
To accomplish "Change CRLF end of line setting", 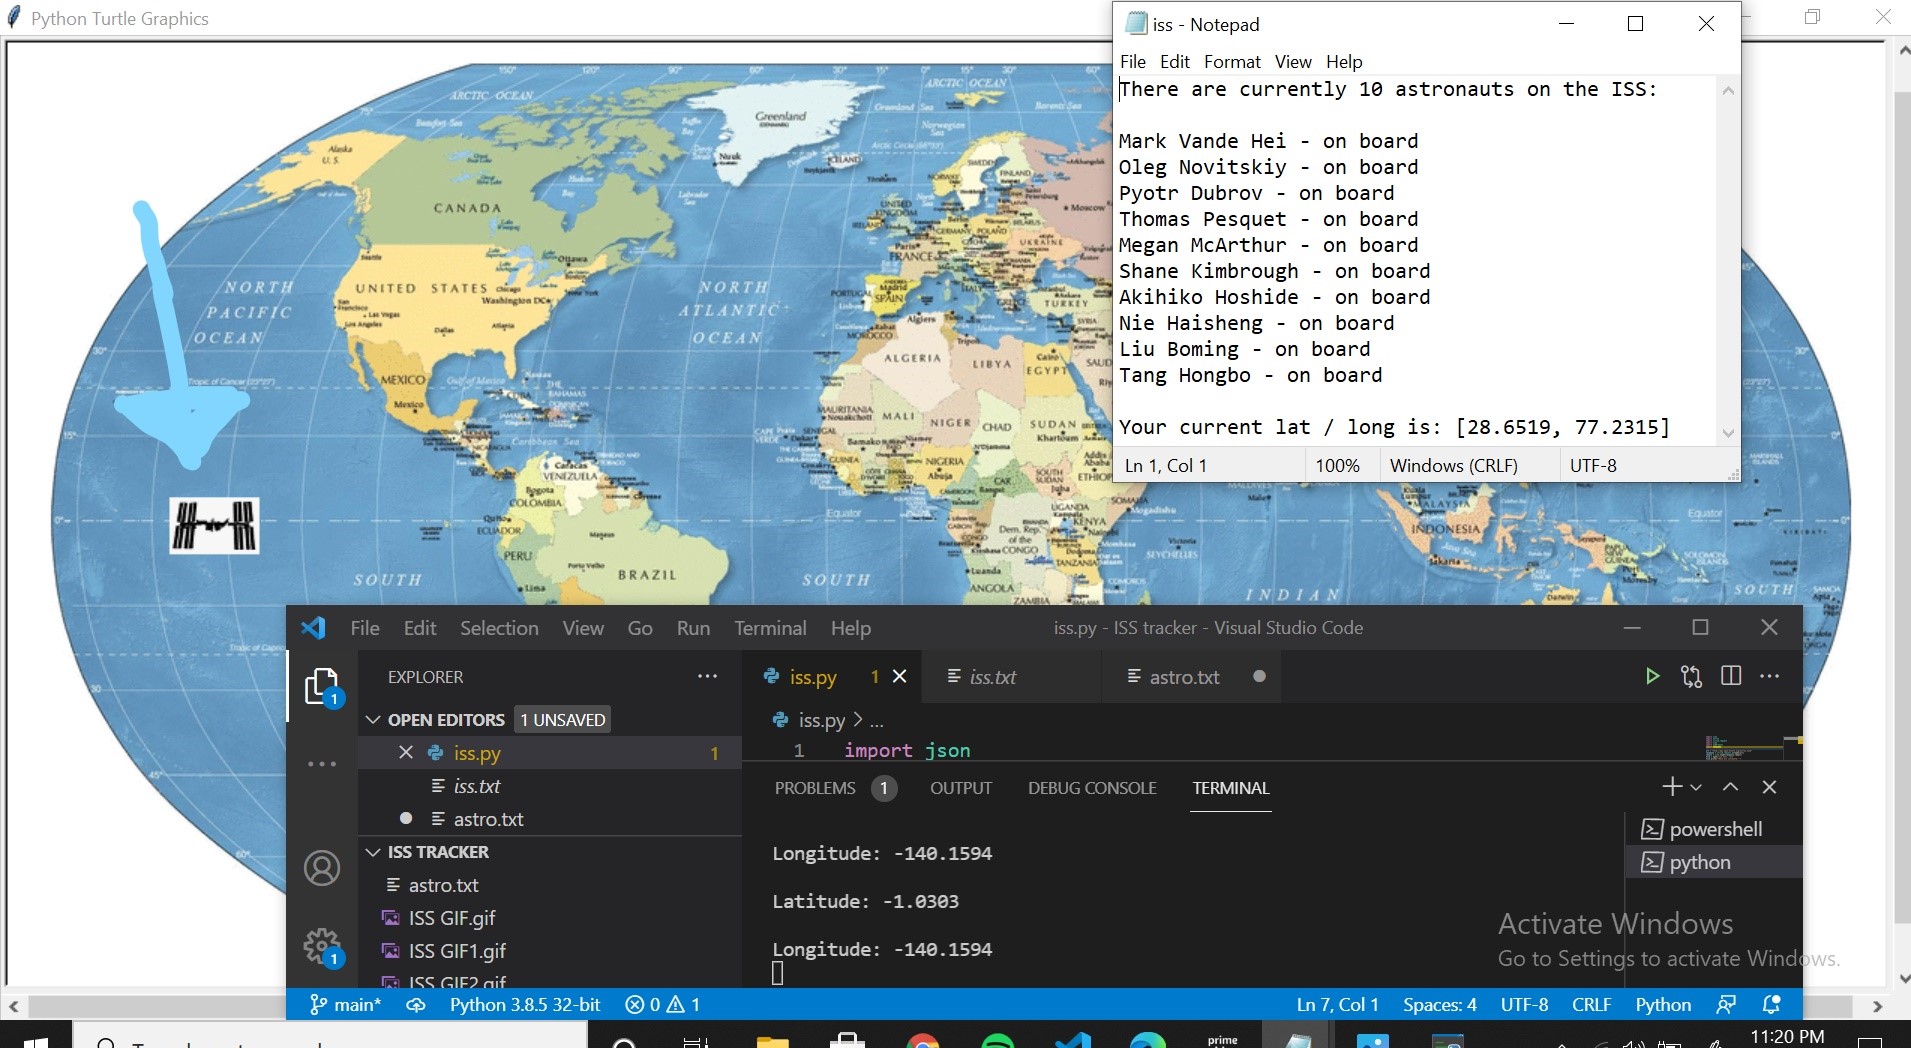I will coord(1591,1004).
